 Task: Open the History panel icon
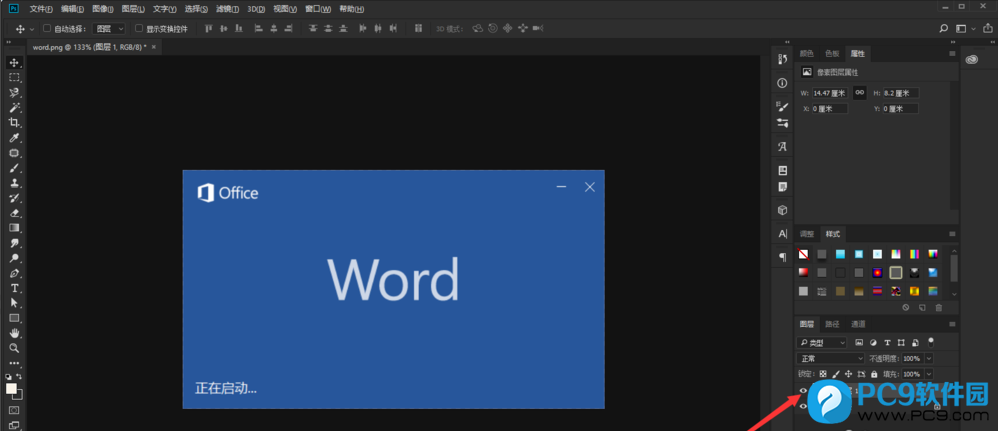(x=782, y=59)
